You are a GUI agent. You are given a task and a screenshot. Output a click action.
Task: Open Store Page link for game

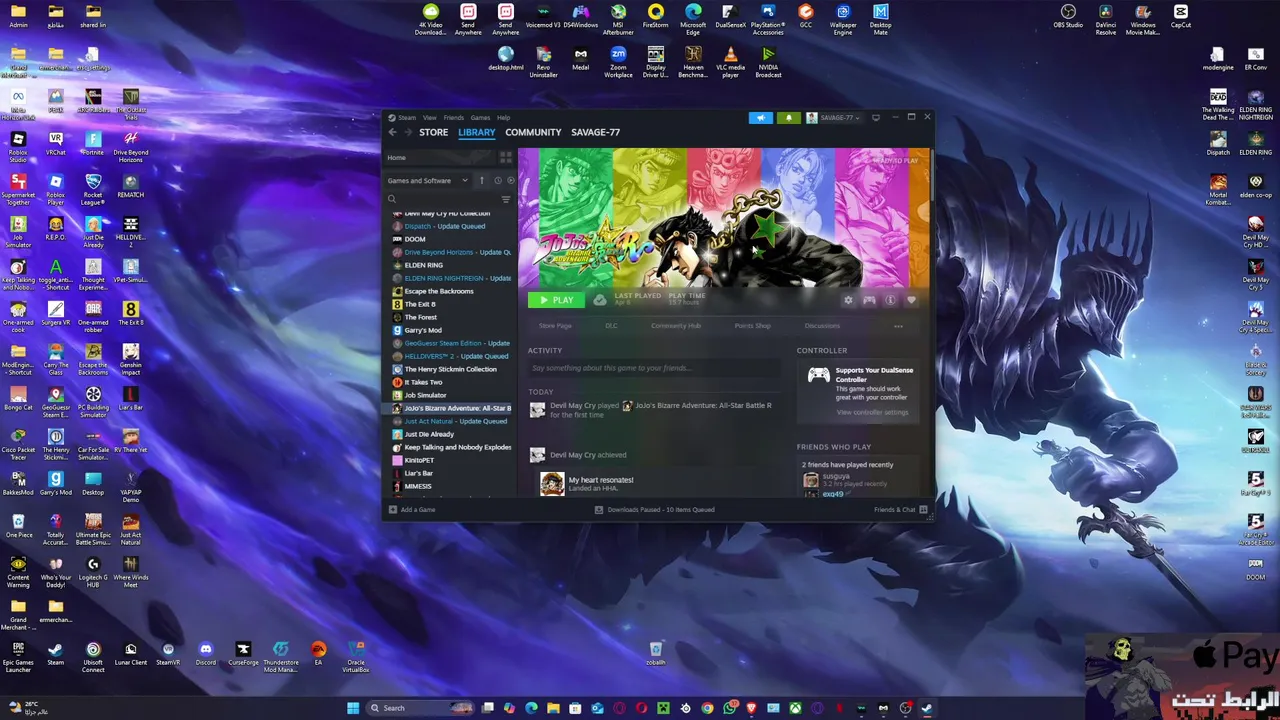555,326
